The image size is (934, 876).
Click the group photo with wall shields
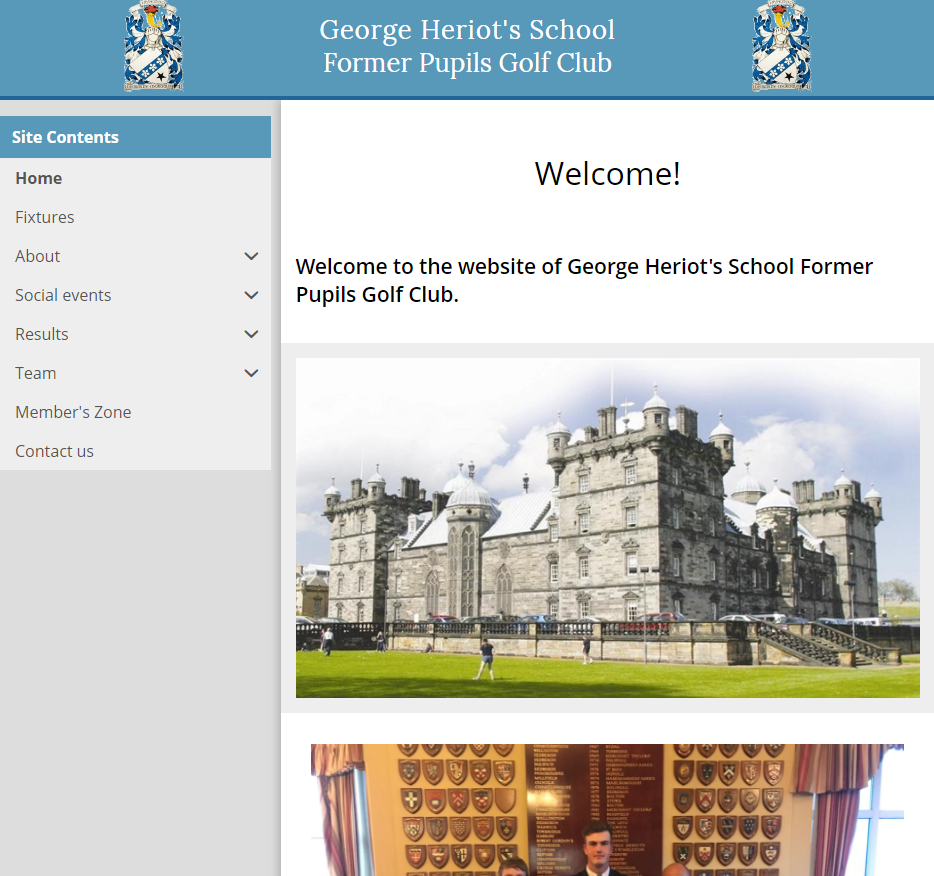point(607,809)
